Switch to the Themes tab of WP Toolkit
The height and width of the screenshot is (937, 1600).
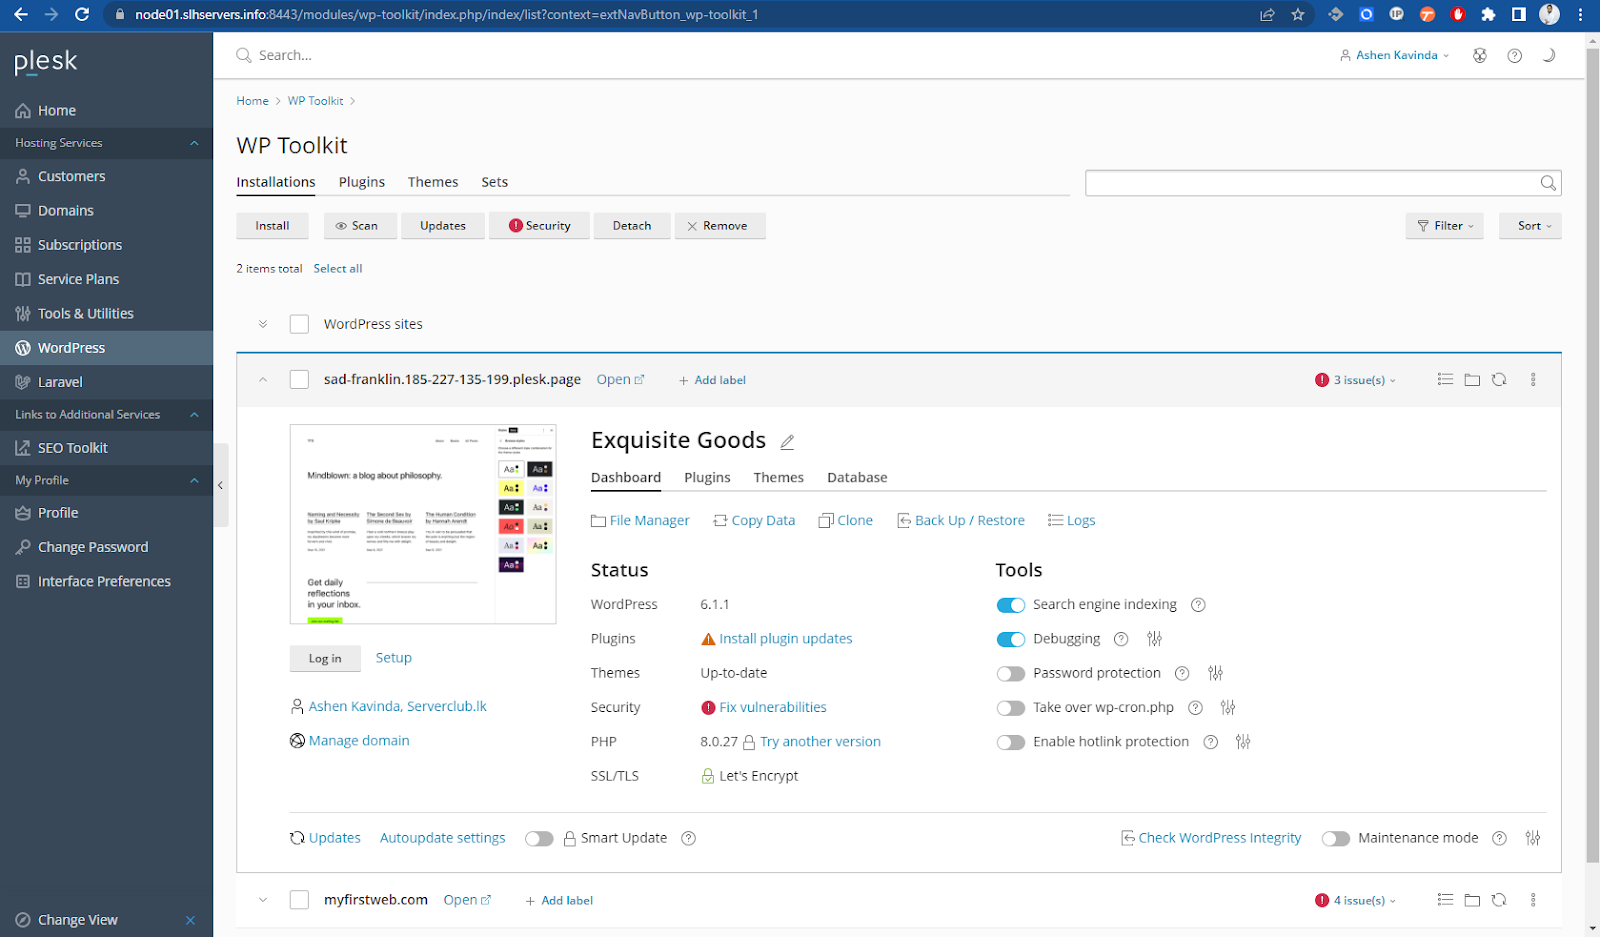coord(432,182)
